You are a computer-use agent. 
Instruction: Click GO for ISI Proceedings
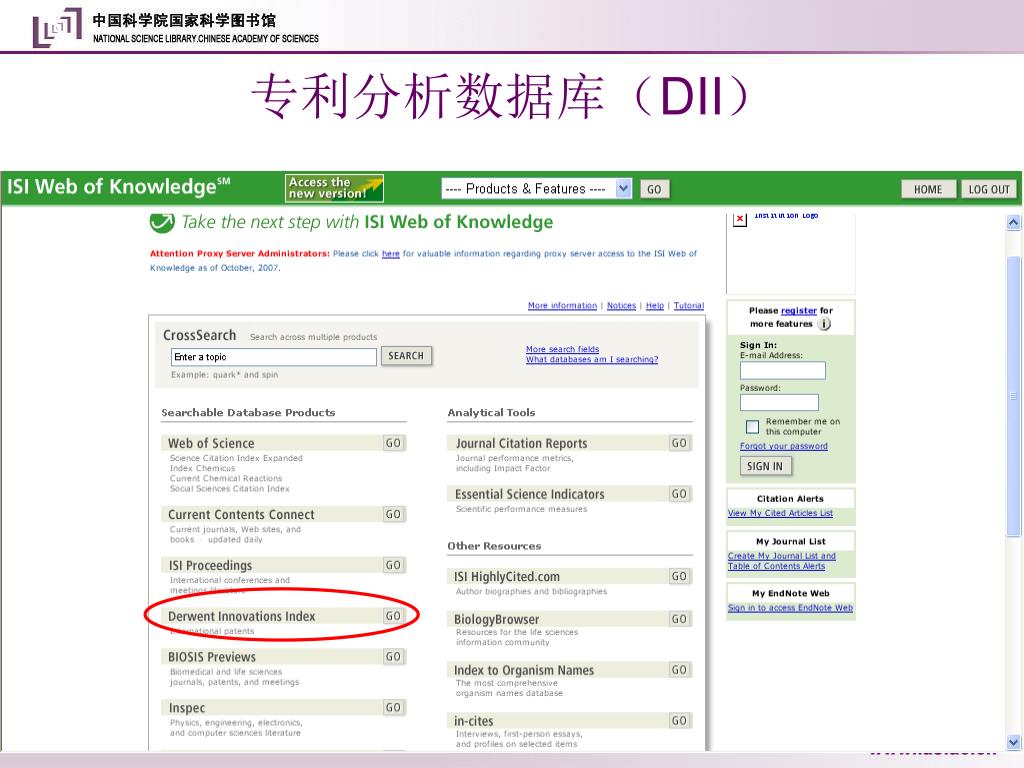click(x=393, y=565)
